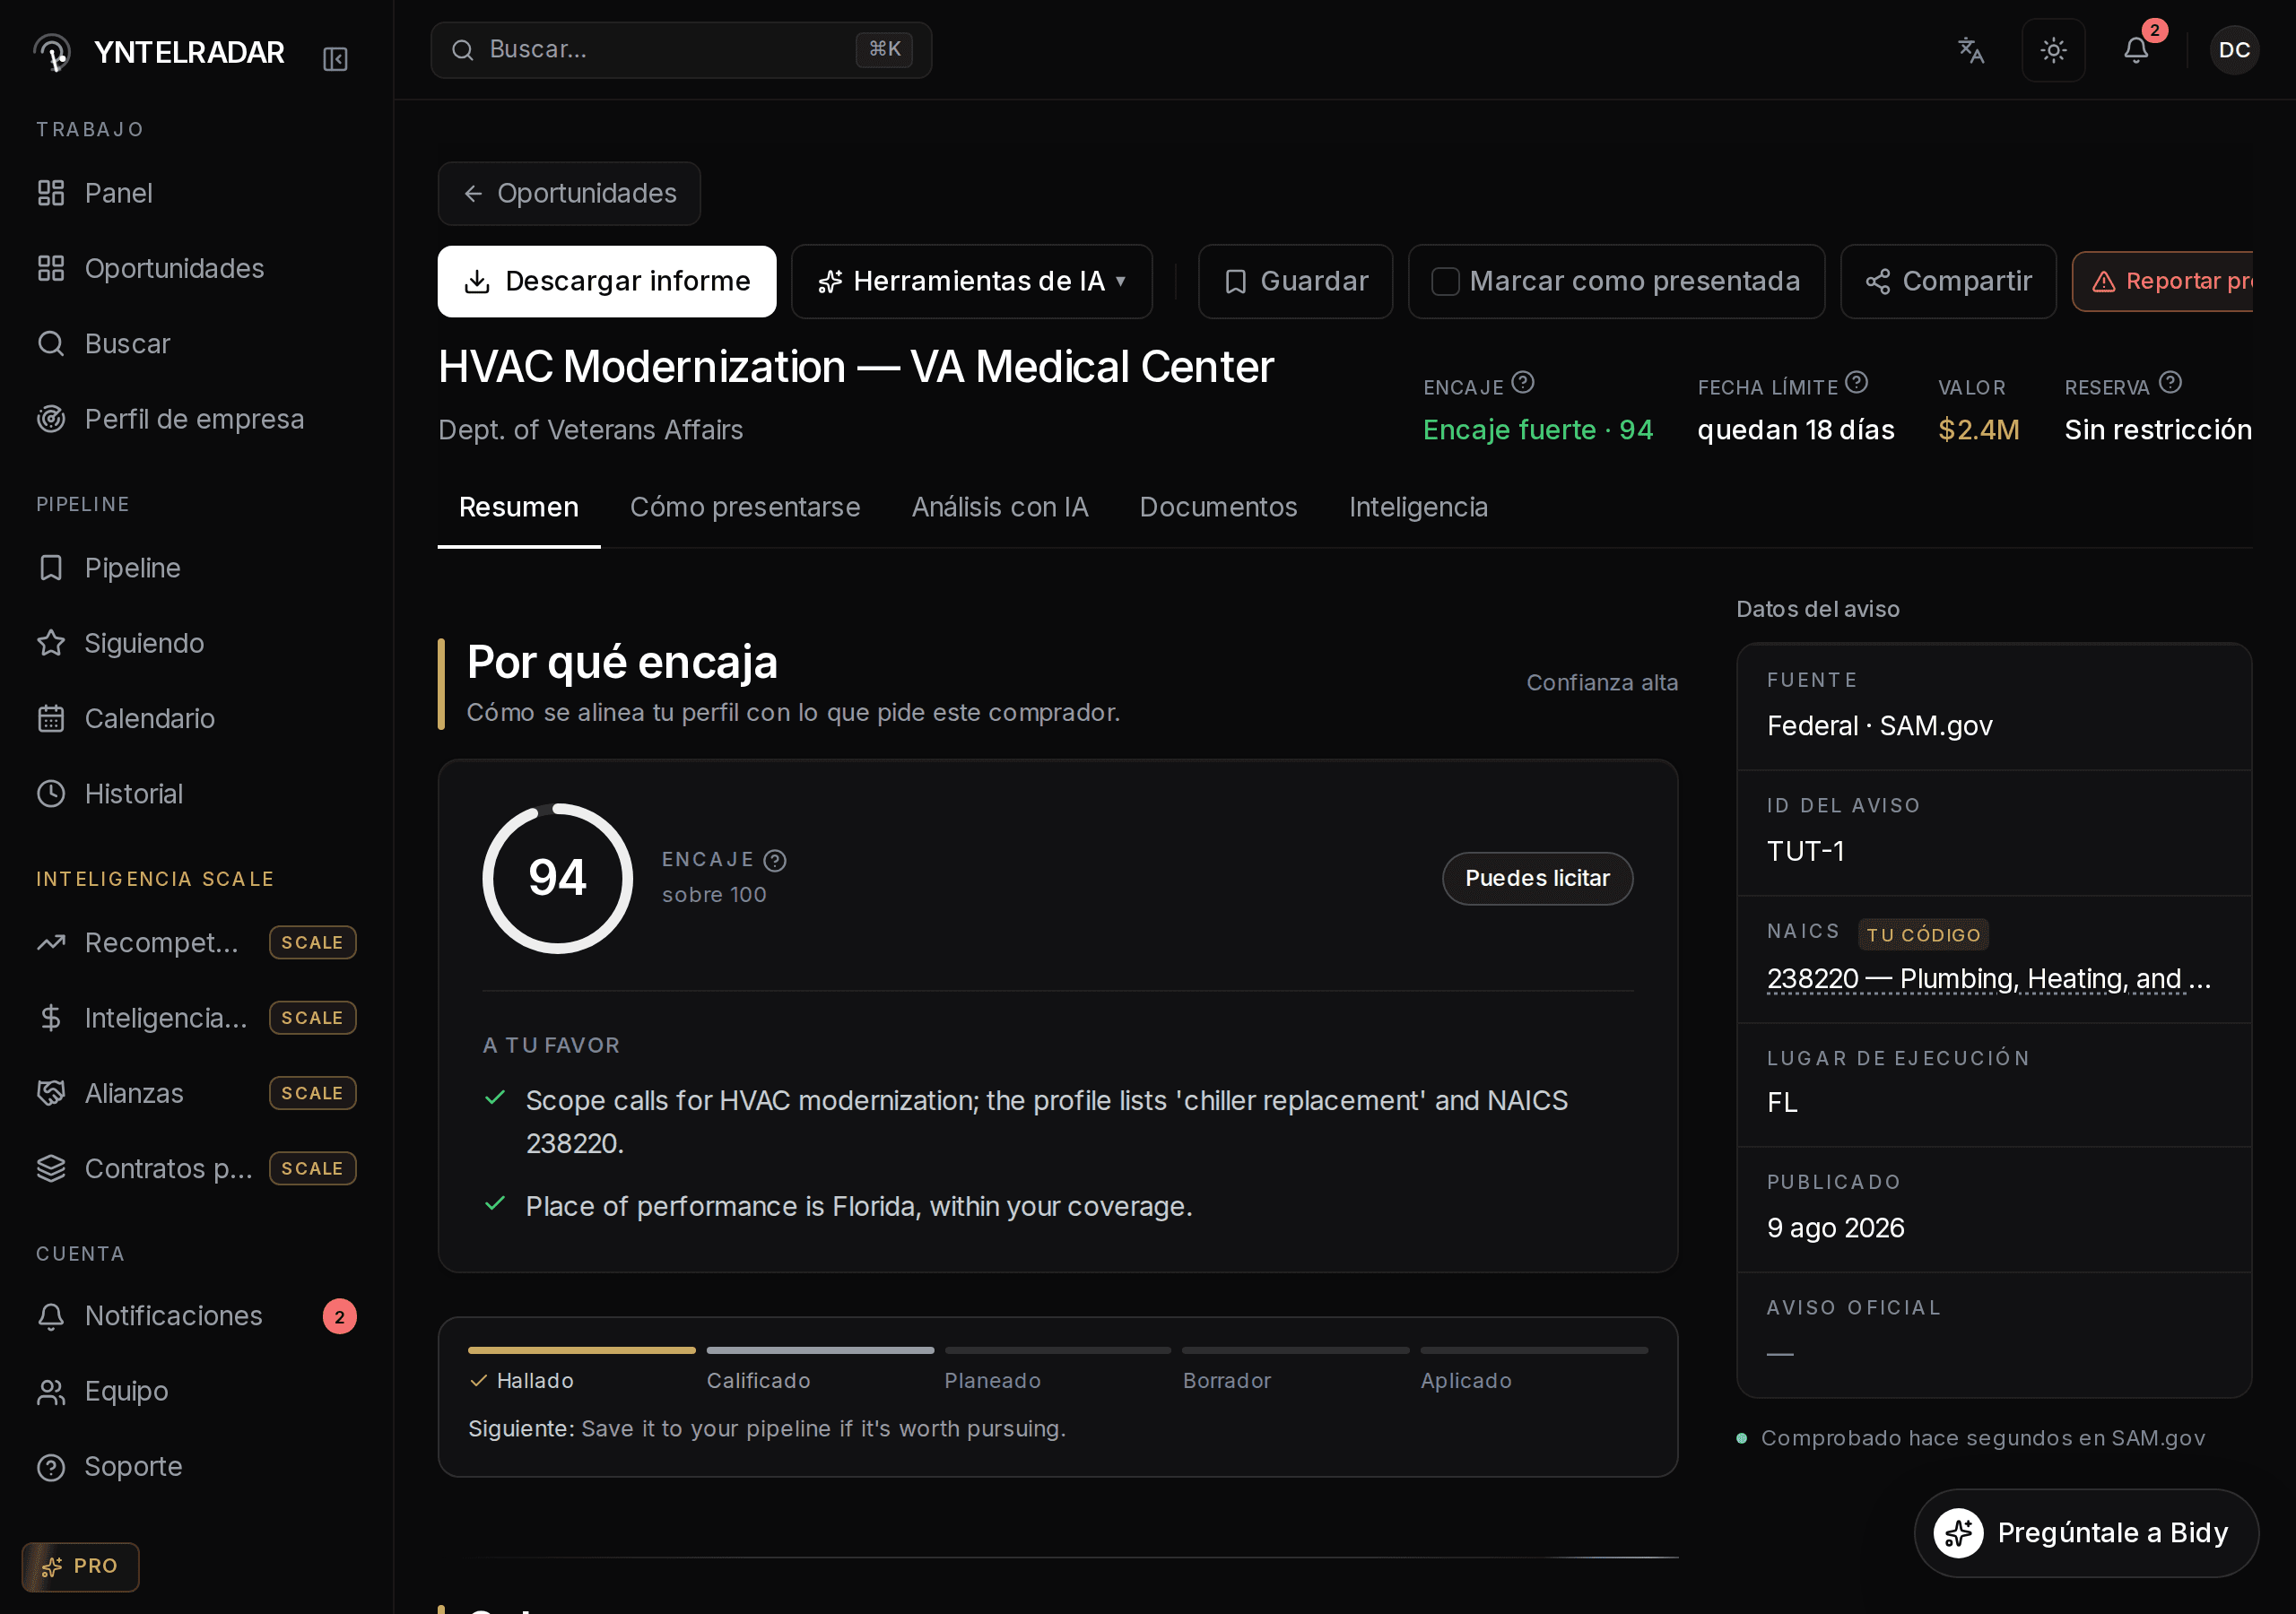The width and height of the screenshot is (2296, 1614).
Task: Open Contratos p... in the sidebar
Action: [x=197, y=1168]
